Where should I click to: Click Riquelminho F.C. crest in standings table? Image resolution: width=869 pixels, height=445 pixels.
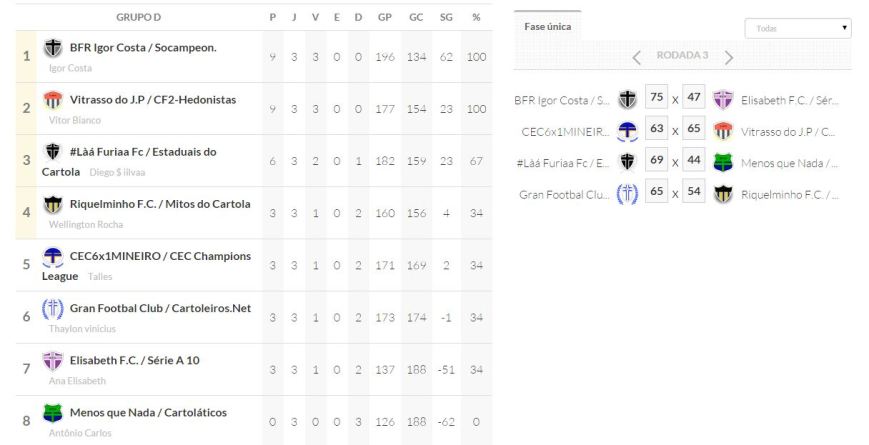[53, 204]
